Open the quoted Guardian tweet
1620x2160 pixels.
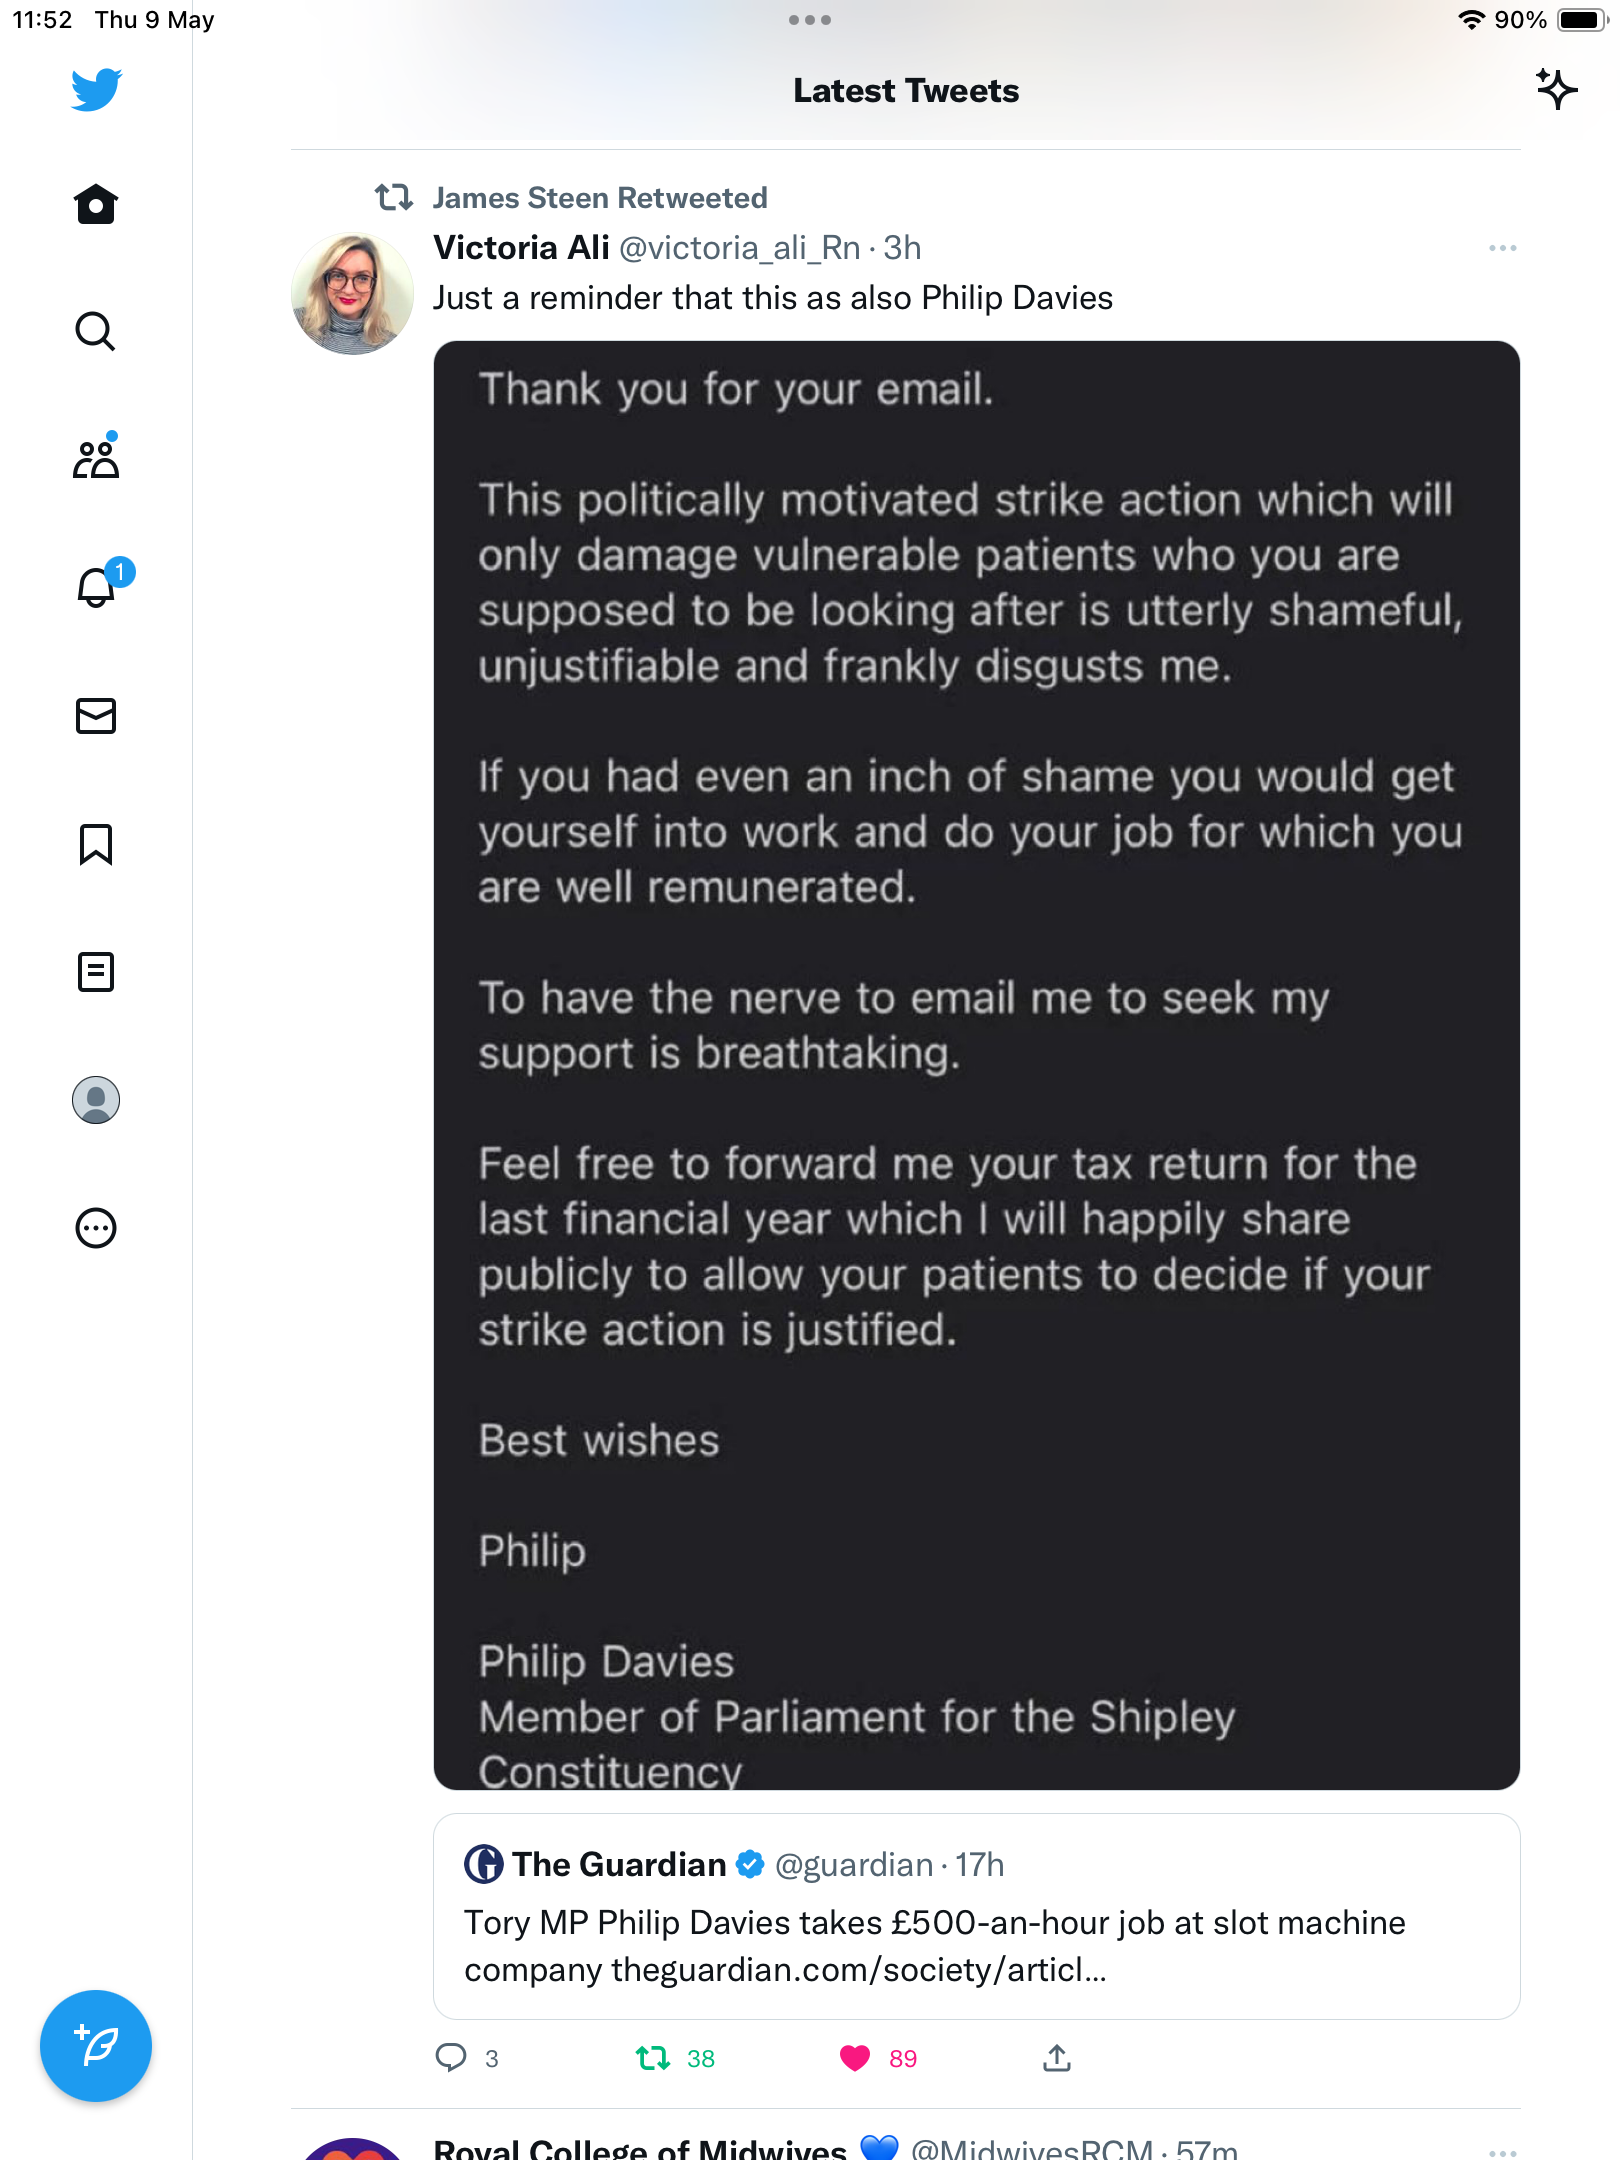click(977, 1916)
